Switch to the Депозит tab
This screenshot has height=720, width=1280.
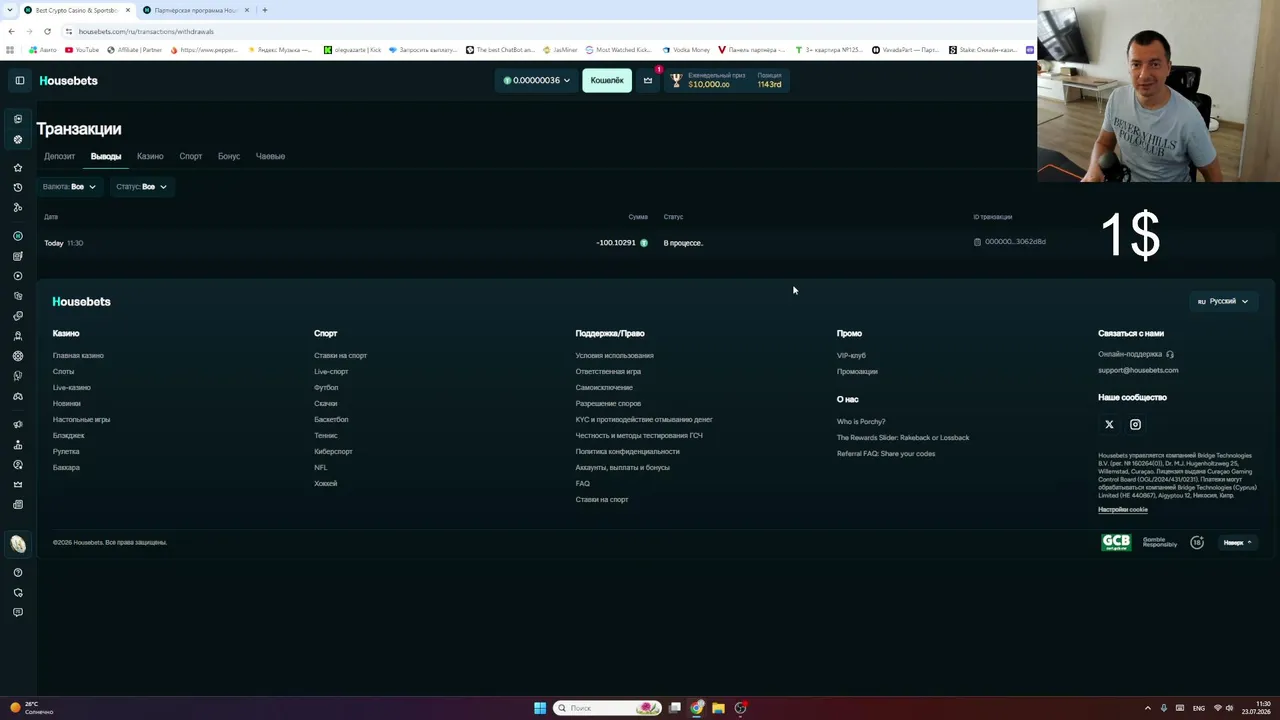59,156
